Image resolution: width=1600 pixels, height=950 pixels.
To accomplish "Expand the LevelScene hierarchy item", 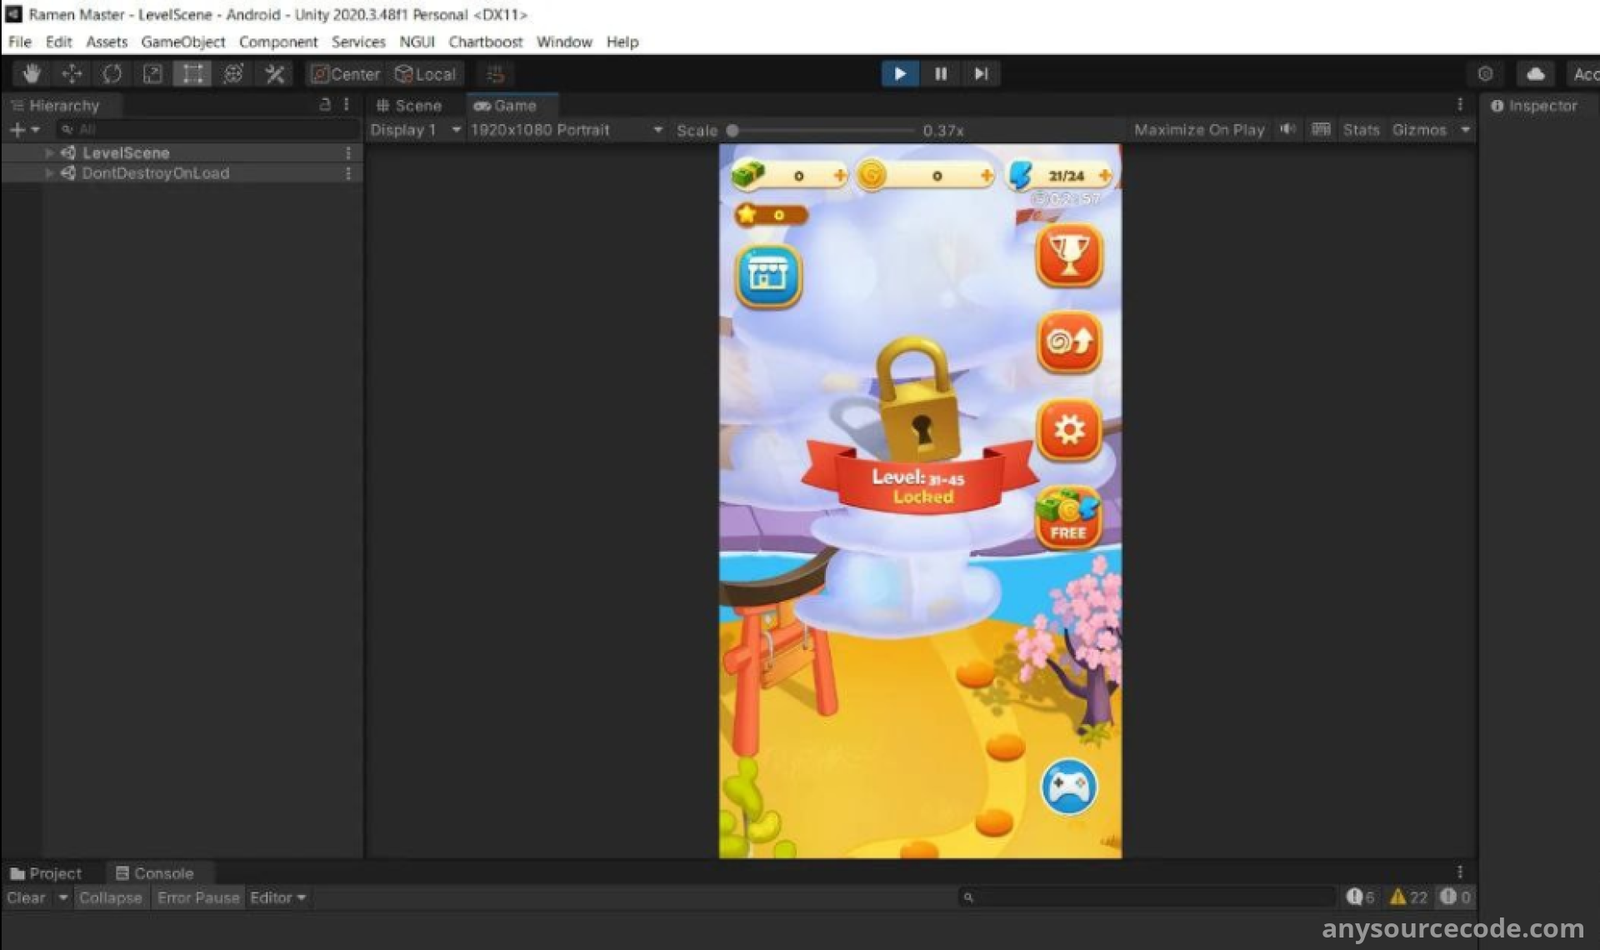I will click(x=49, y=153).
